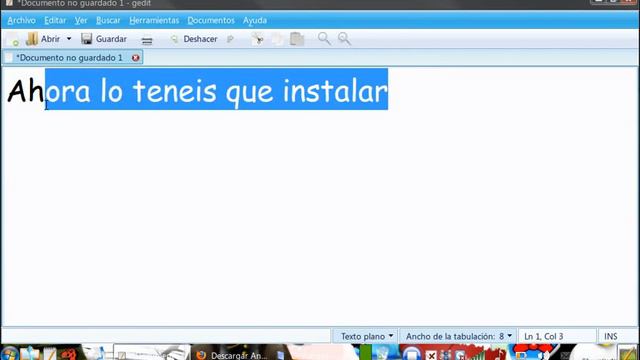Image resolution: width=640 pixels, height=360 pixels.
Task: Open the Windows Start button
Action: 9,353
